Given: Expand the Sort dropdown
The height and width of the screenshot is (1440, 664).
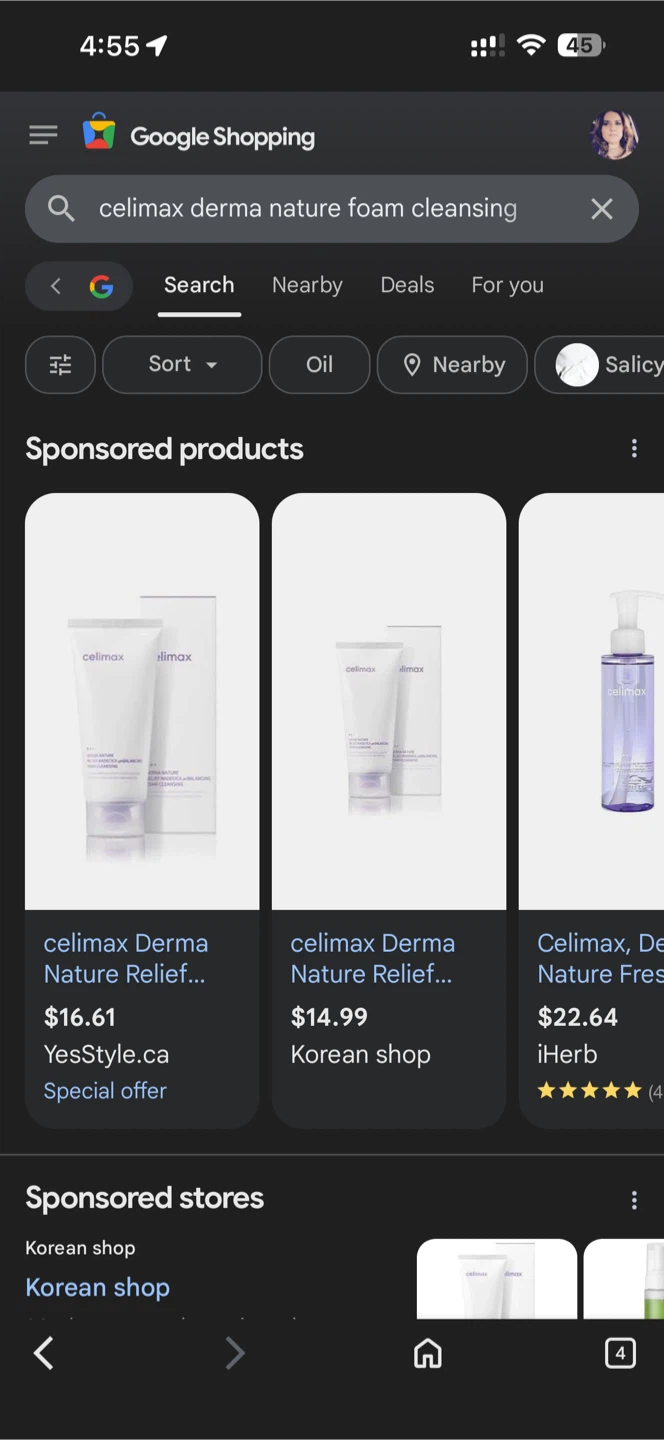Looking at the screenshot, I should (x=182, y=365).
